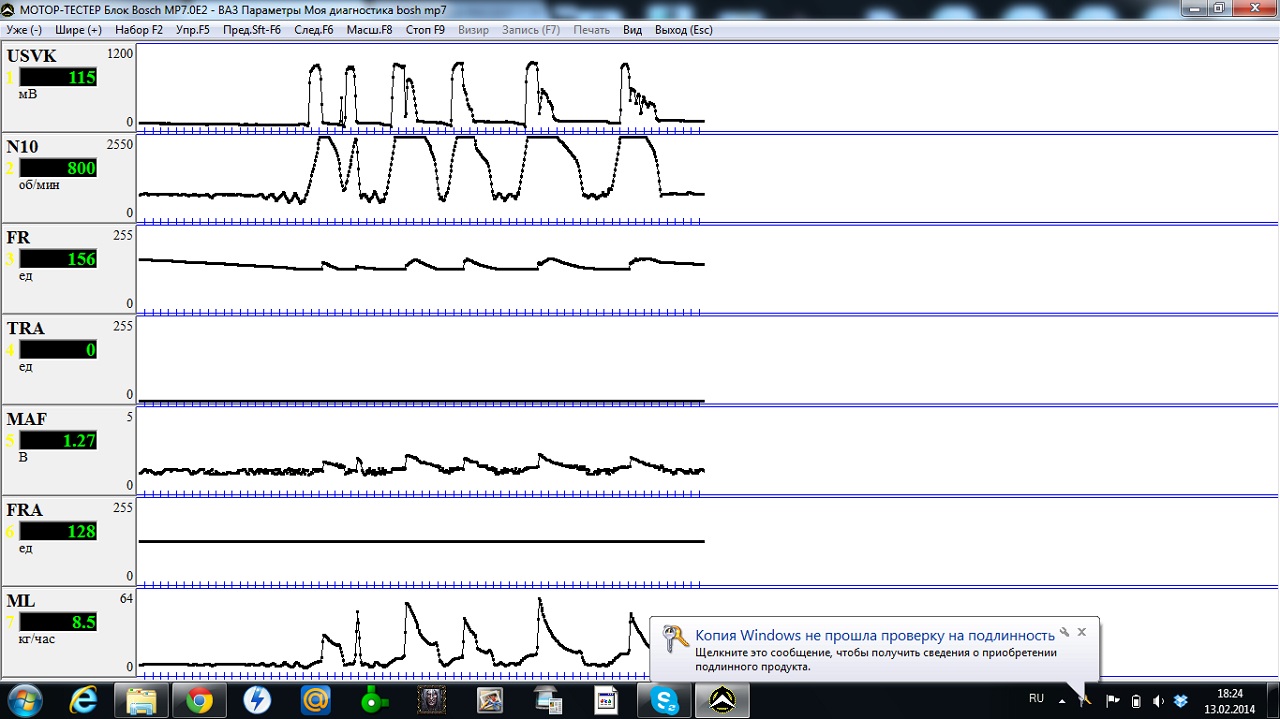Image resolution: width=1280 pixels, height=719 pixels.
Task: Open the RU language switcher
Action: pos(1036,699)
